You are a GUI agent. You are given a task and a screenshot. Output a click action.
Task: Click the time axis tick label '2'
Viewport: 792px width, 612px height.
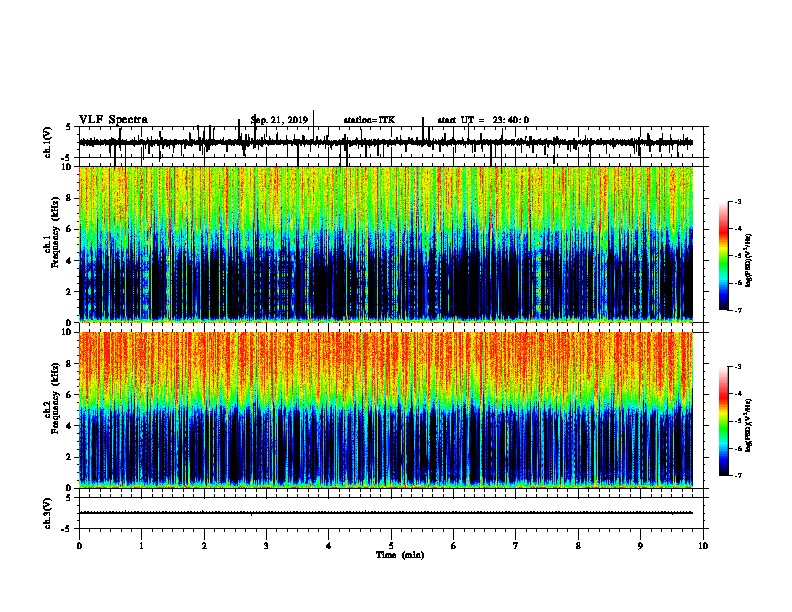pos(204,546)
